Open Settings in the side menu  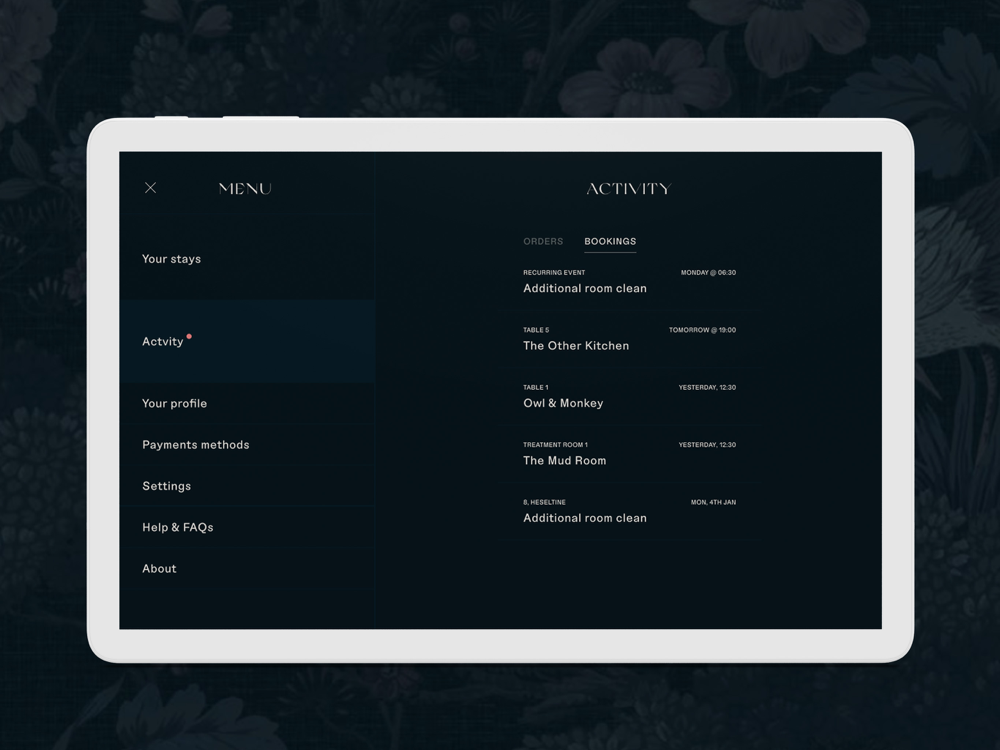(247, 486)
